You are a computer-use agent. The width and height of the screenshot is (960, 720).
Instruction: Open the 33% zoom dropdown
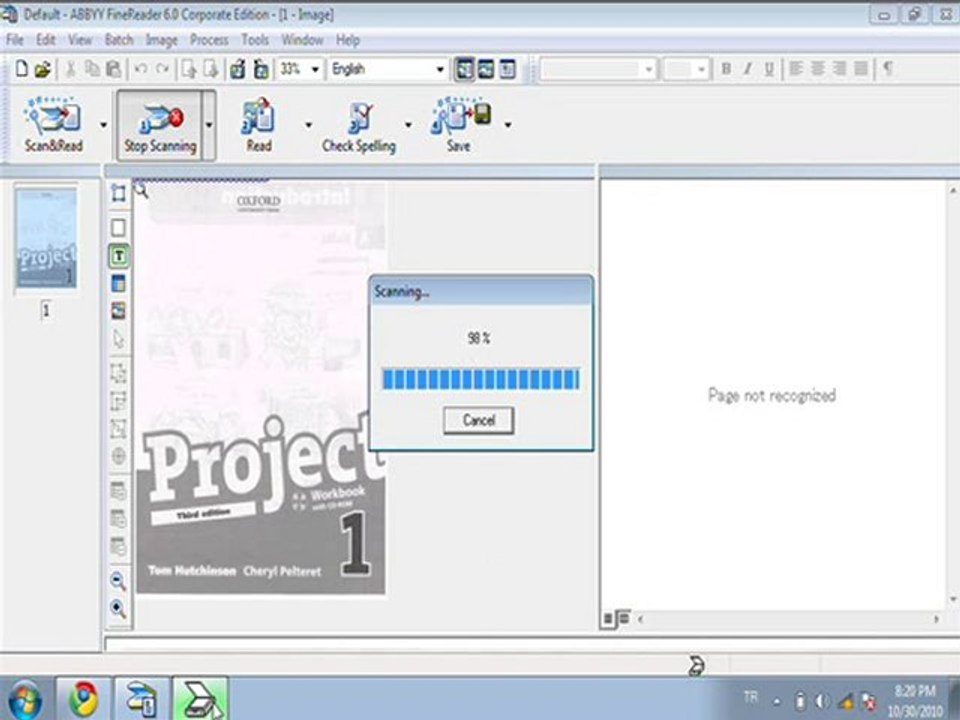(x=315, y=69)
